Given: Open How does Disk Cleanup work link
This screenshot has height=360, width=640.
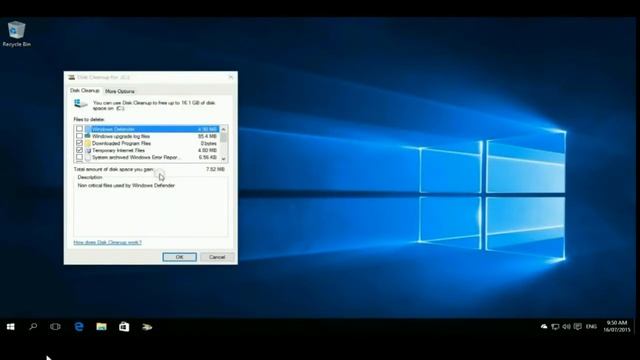Looking at the screenshot, I should coord(107,242).
